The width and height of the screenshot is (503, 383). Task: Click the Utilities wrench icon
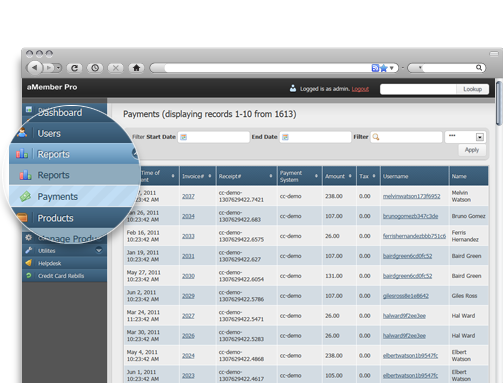[29, 250]
